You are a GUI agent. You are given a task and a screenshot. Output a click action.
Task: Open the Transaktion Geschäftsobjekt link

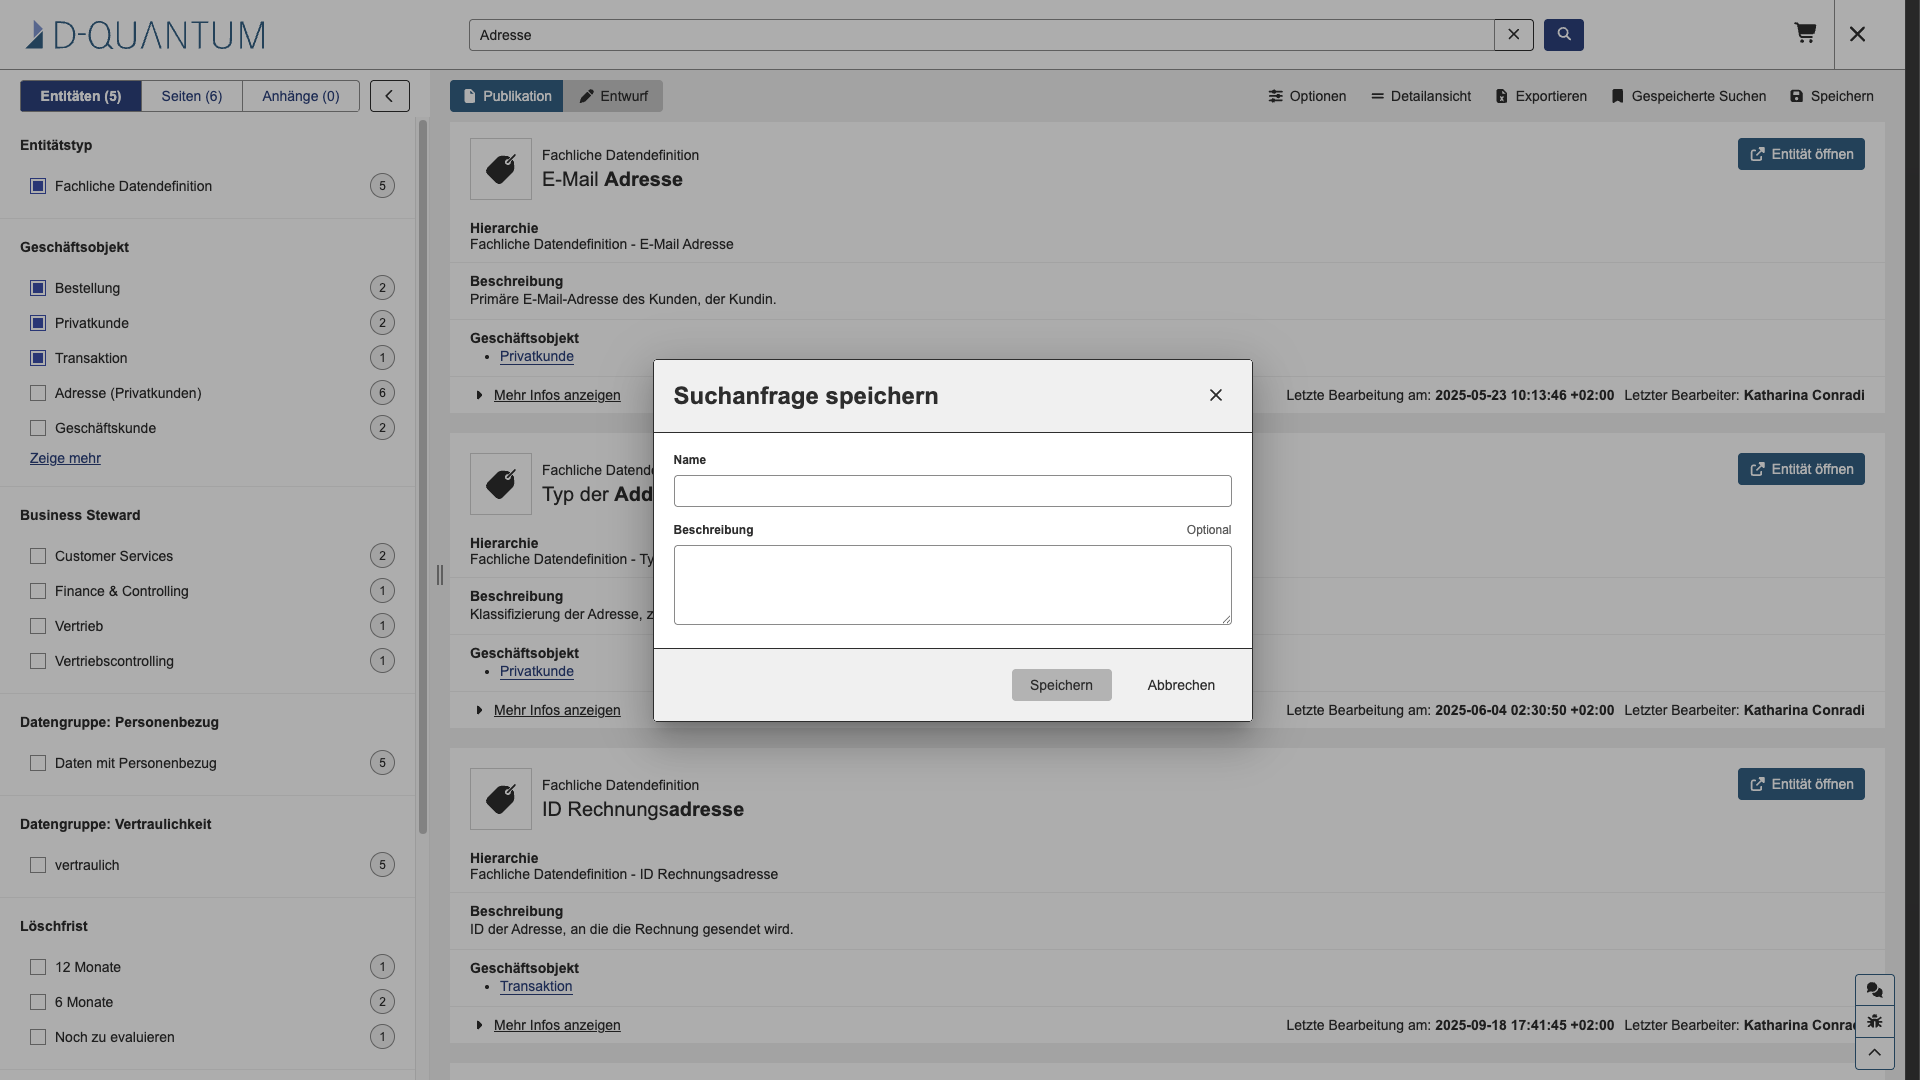(536, 986)
